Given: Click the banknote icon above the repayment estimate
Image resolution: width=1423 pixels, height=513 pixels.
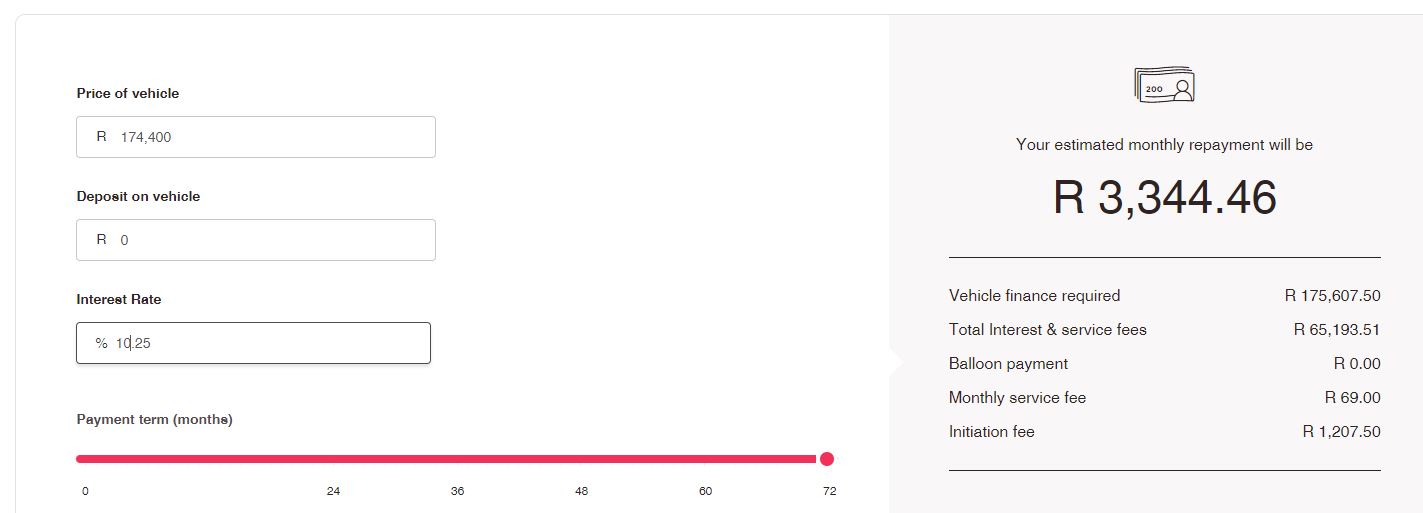Looking at the screenshot, I should tap(1164, 84).
